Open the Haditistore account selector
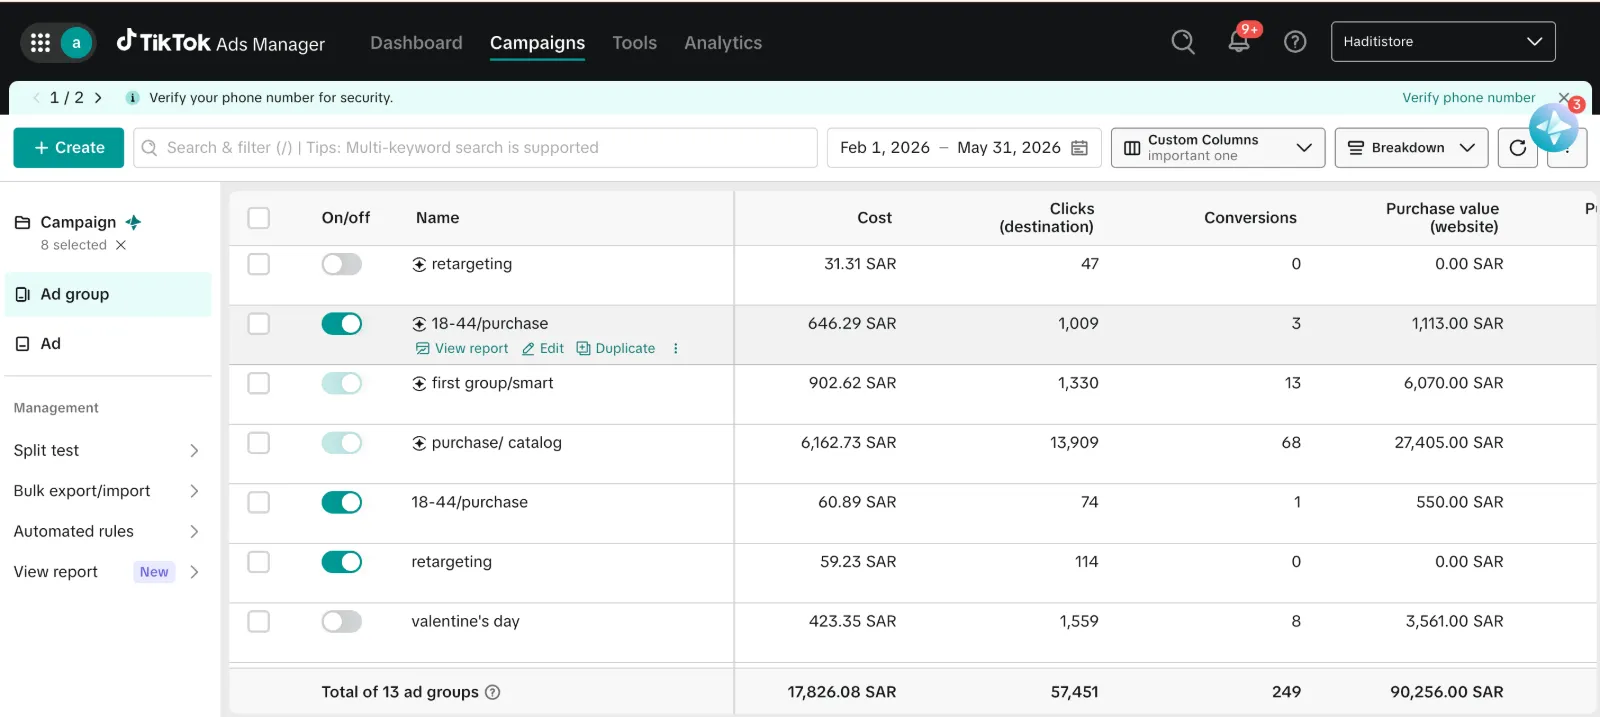 [x=1443, y=42]
